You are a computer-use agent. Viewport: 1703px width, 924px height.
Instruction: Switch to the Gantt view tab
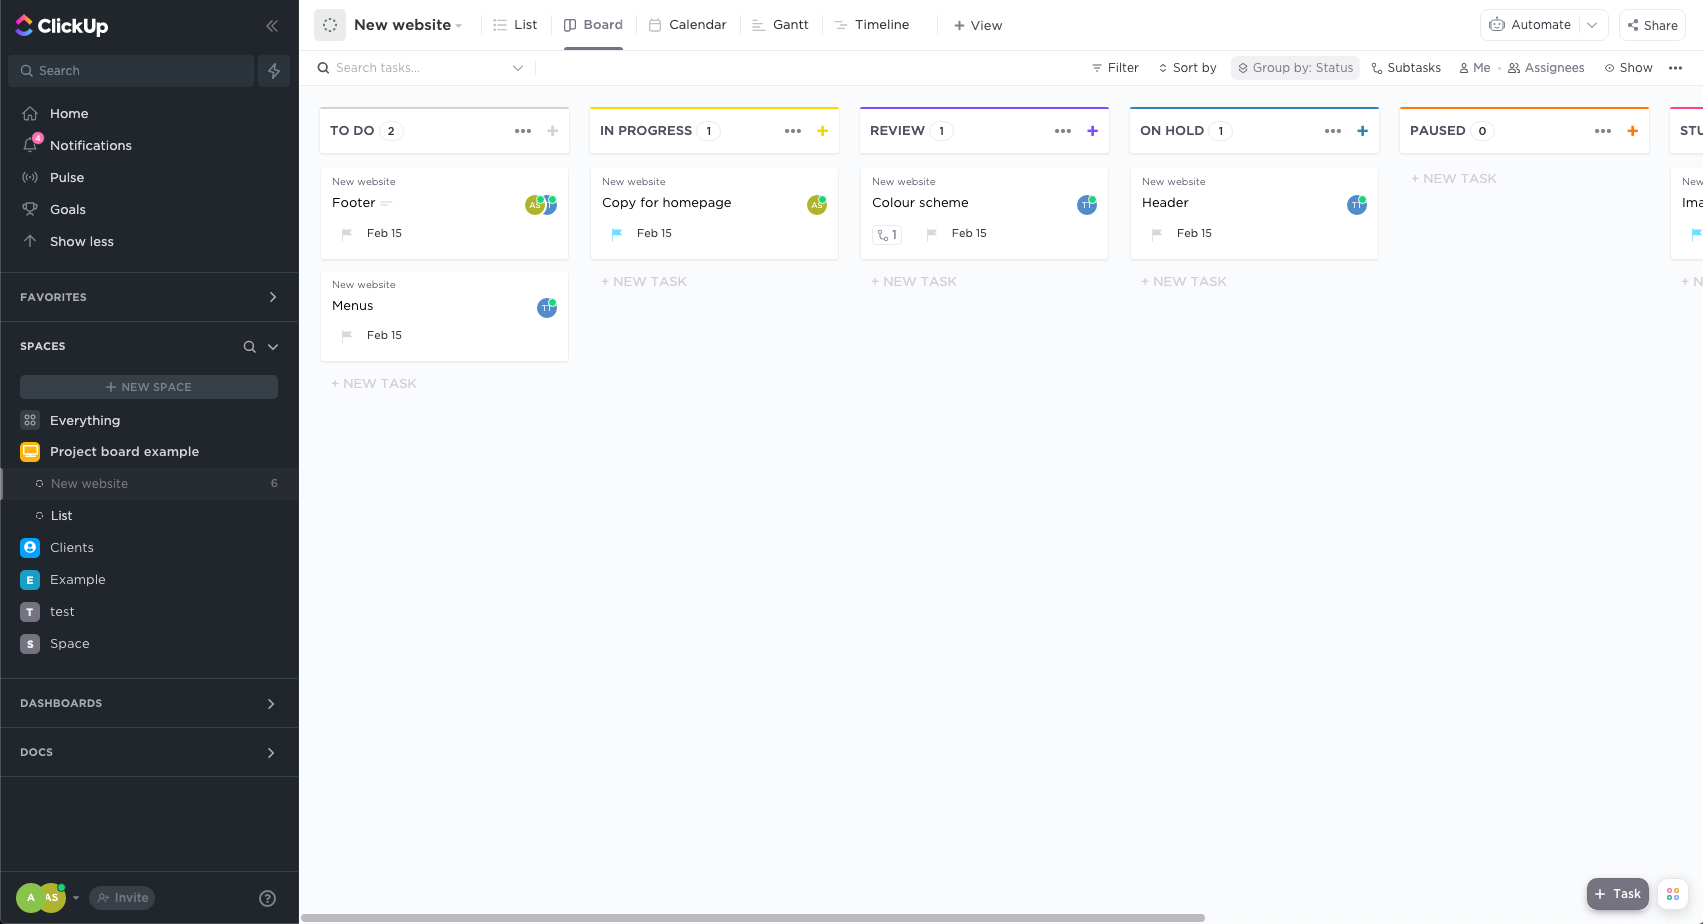780,25
